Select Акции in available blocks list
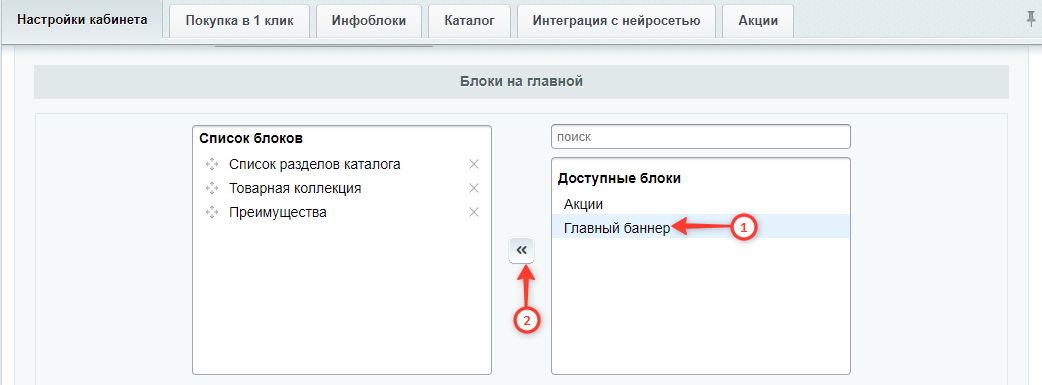Viewport: 1042px width, 385px height. (x=700, y=203)
